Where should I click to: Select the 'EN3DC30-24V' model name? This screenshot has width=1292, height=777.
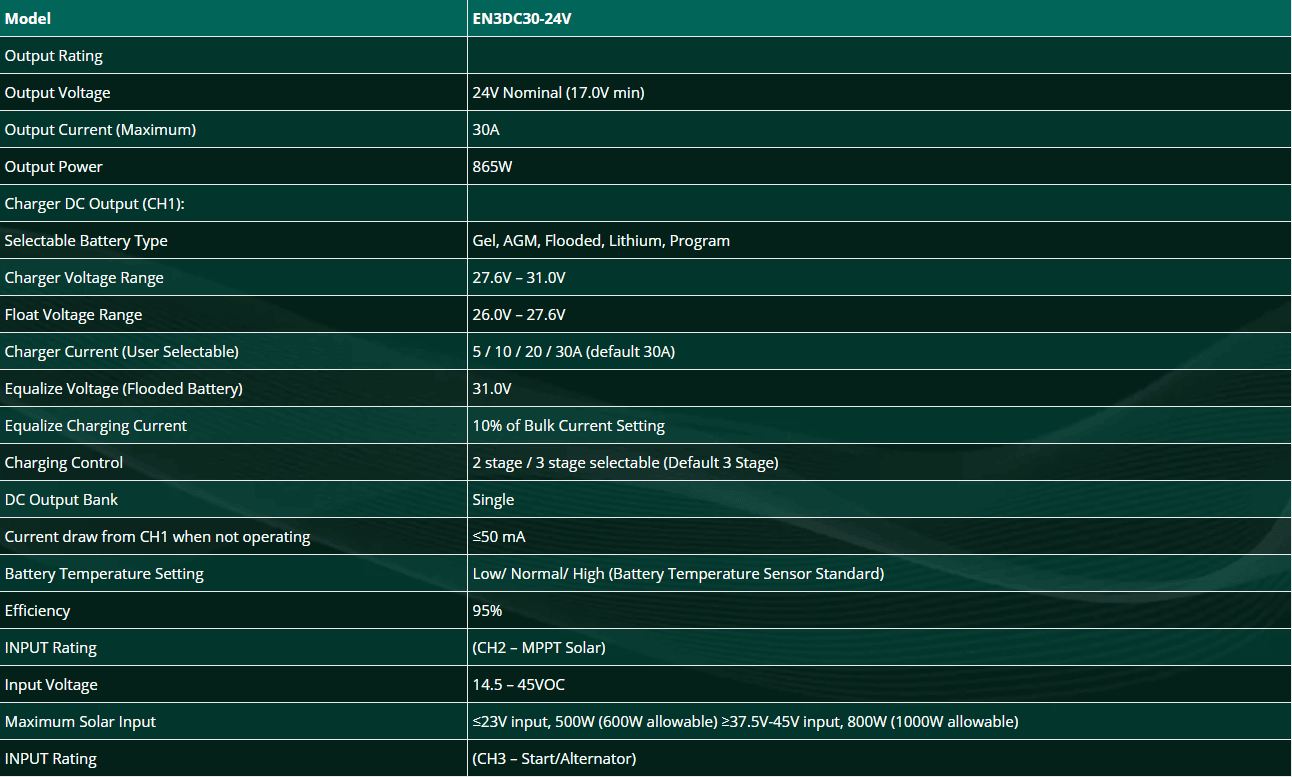click(x=522, y=19)
